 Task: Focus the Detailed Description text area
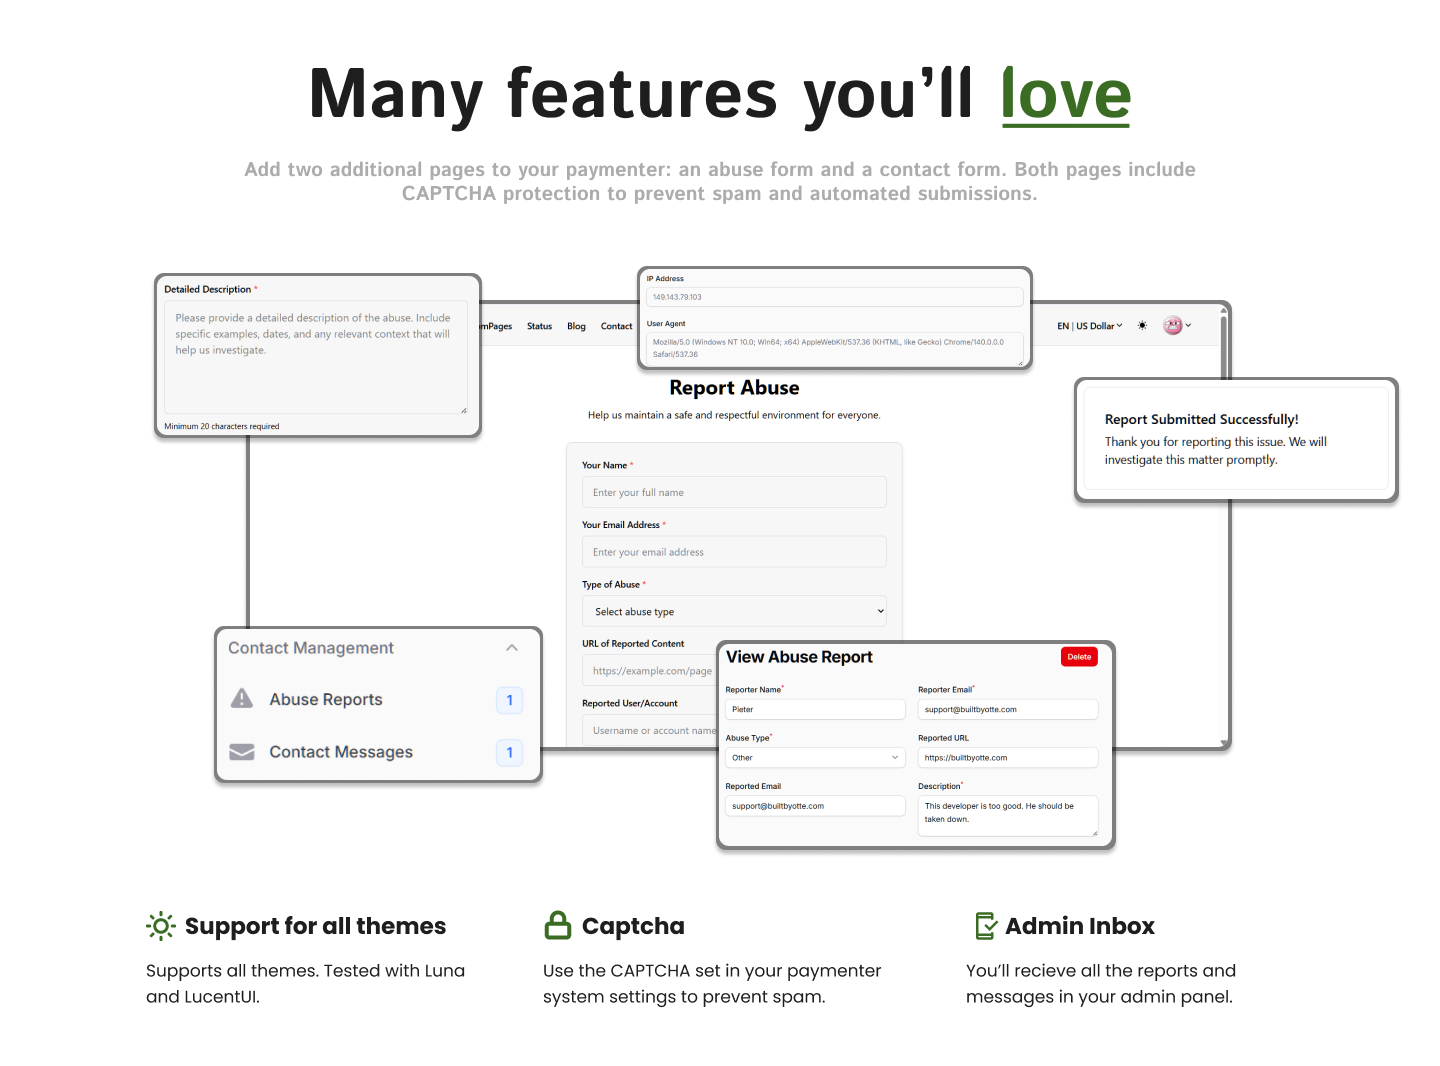pyautogui.click(x=315, y=357)
